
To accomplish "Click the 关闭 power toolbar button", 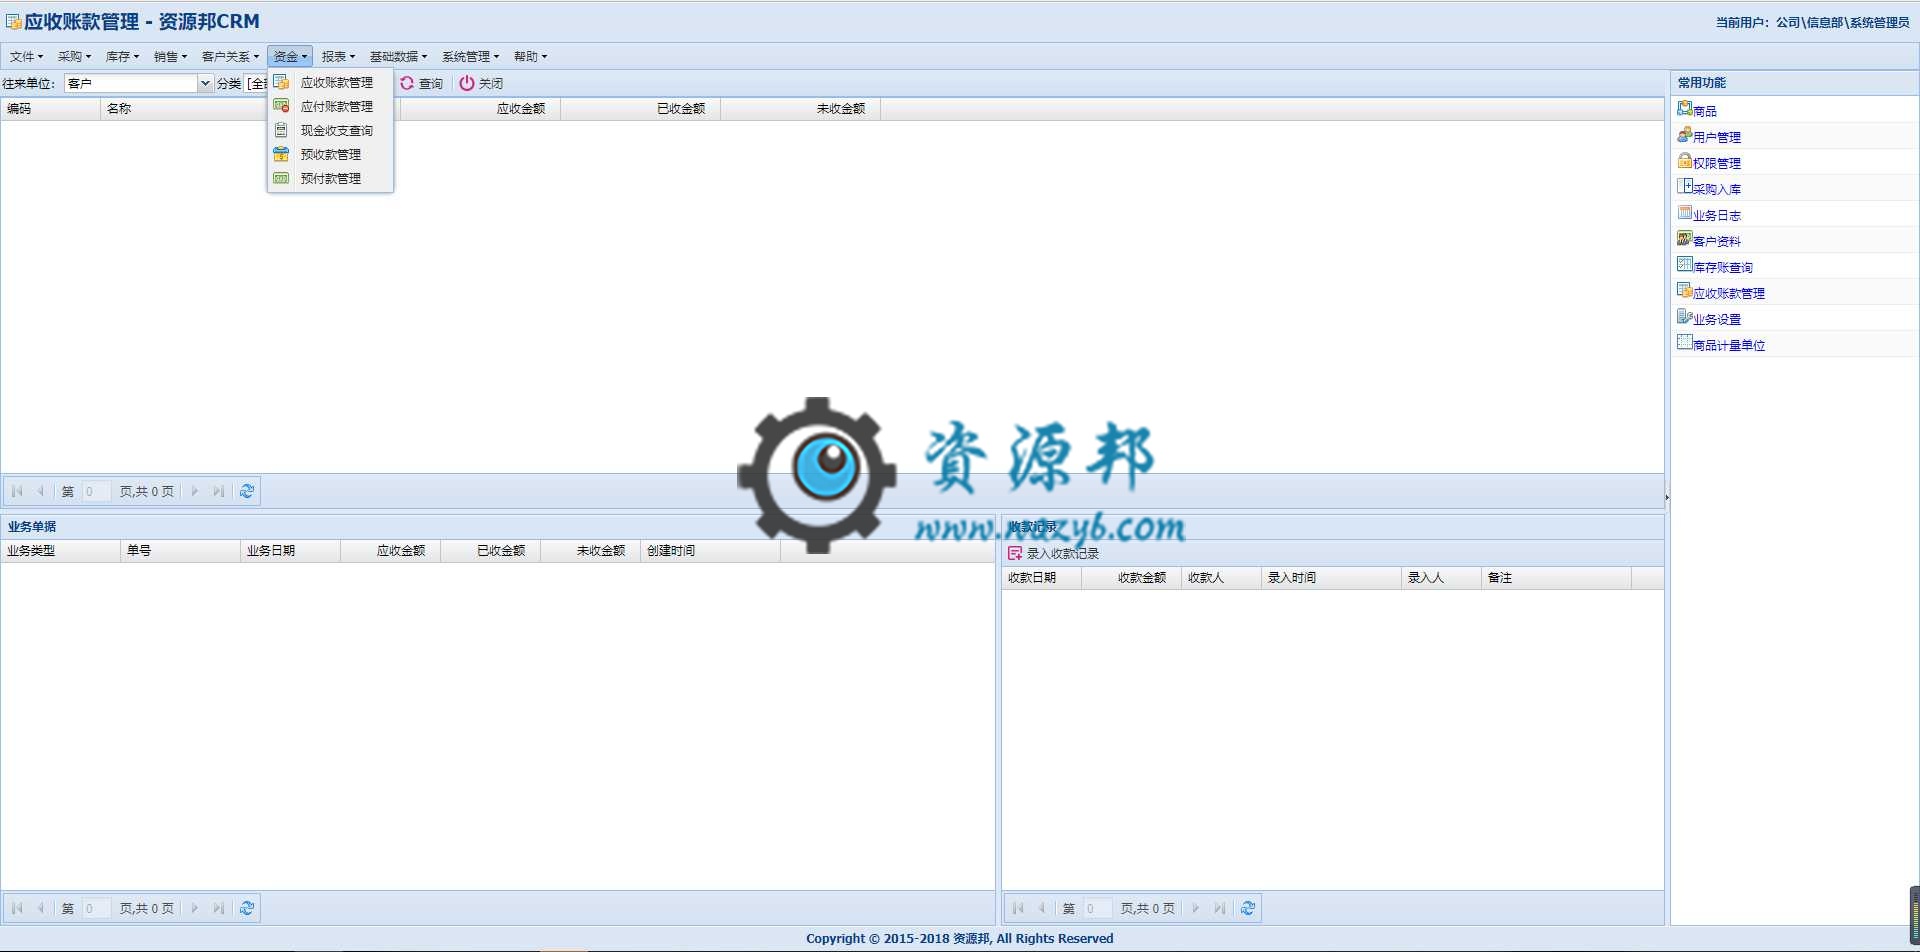I will 481,84.
